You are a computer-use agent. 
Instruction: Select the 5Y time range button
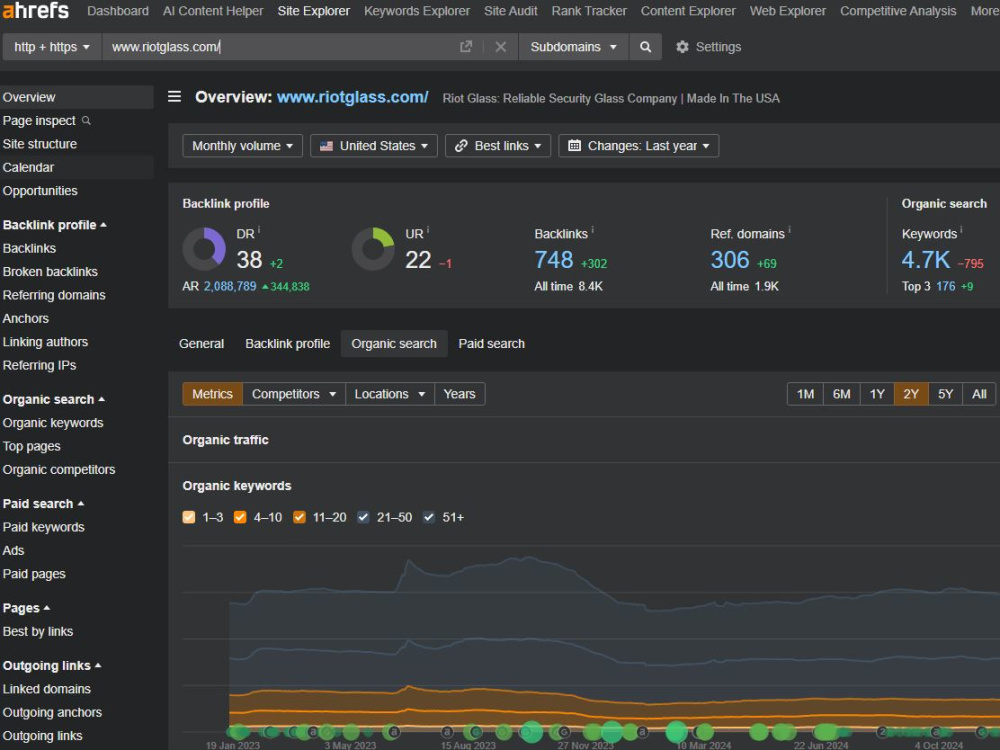tap(945, 394)
